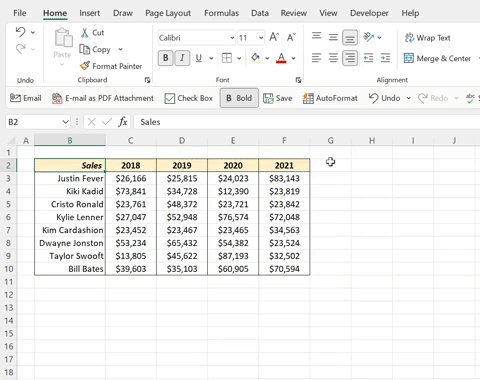Open Clipboard pane dialog launcher

point(147,80)
